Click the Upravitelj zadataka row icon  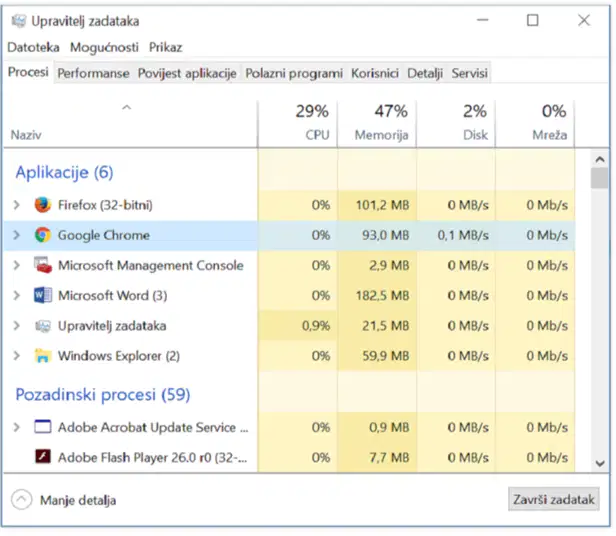tap(42, 326)
